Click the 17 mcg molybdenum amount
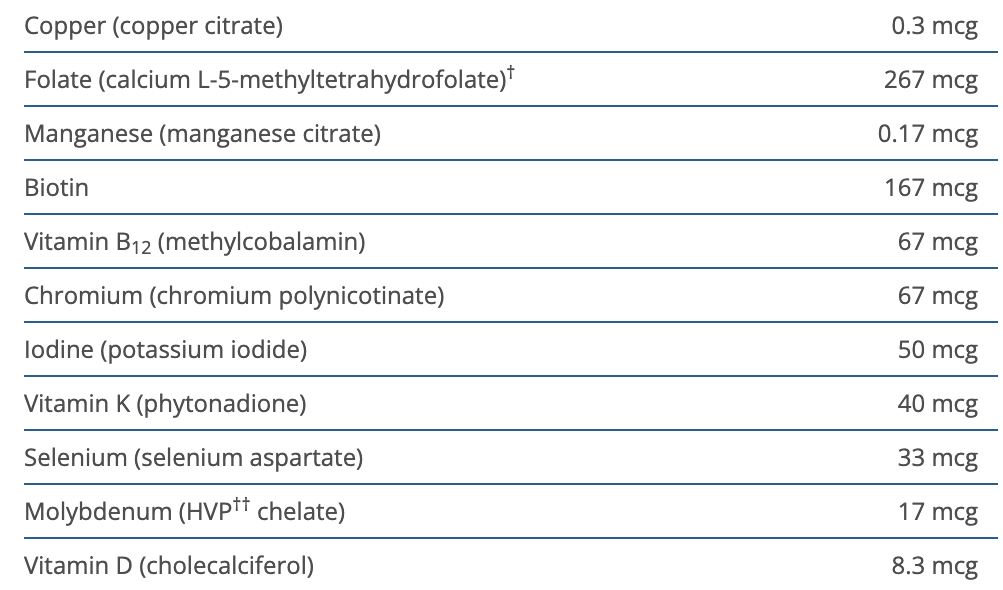 coord(937,512)
